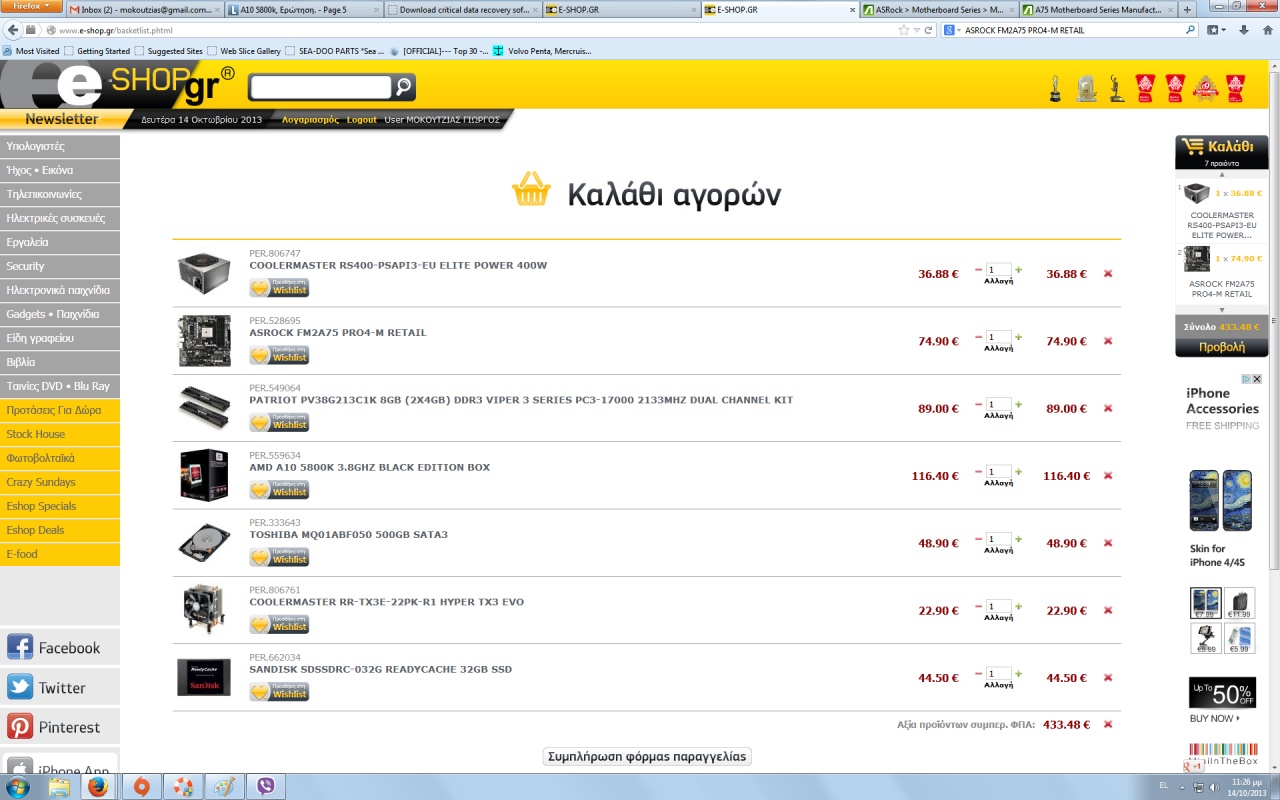Decrease quantity of AMD A10 5800K
This screenshot has height=800, width=1280.
pyautogui.click(x=979, y=471)
